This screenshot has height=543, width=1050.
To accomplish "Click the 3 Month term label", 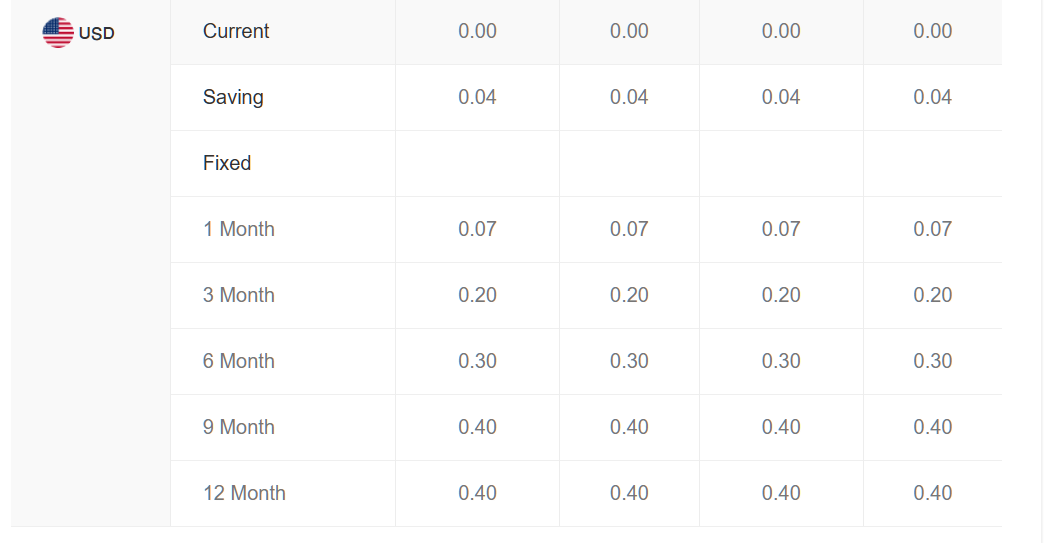I will pos(239,295).
